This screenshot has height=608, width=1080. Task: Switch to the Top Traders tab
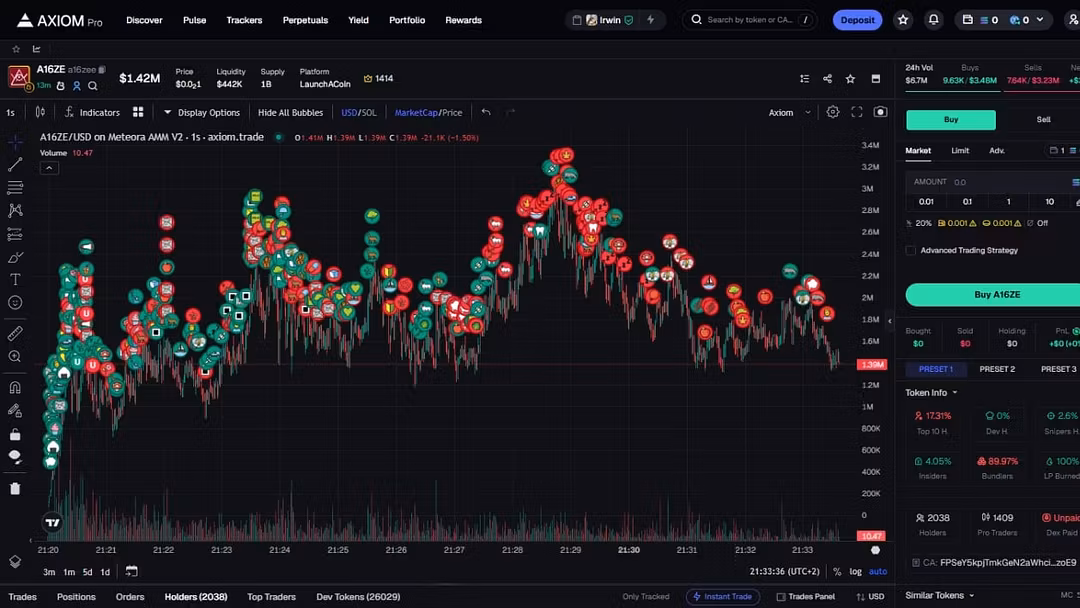(x=271, y=597)
